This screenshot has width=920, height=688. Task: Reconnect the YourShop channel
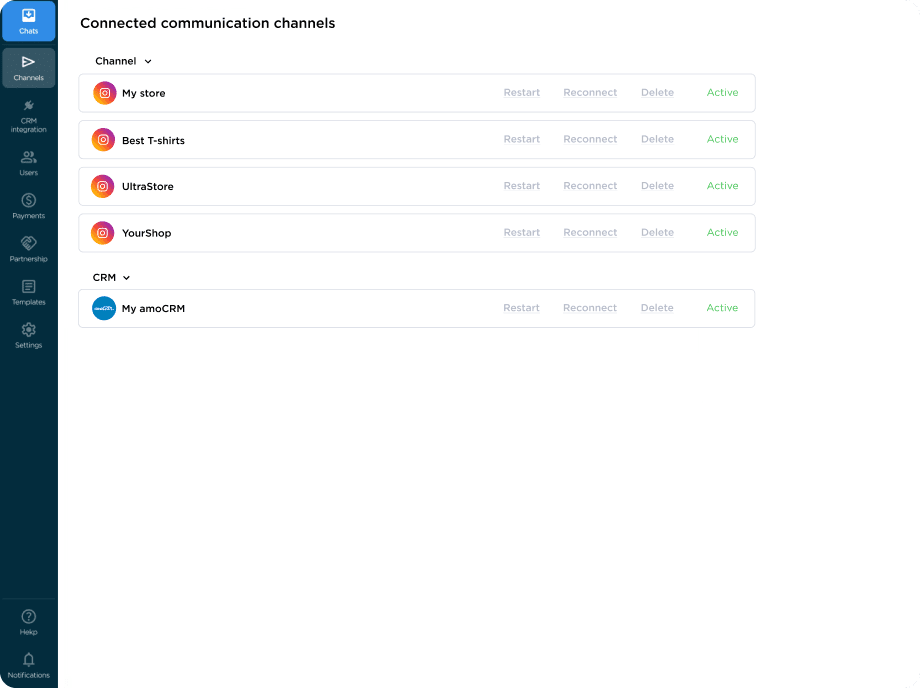click(x=590, y=232)
